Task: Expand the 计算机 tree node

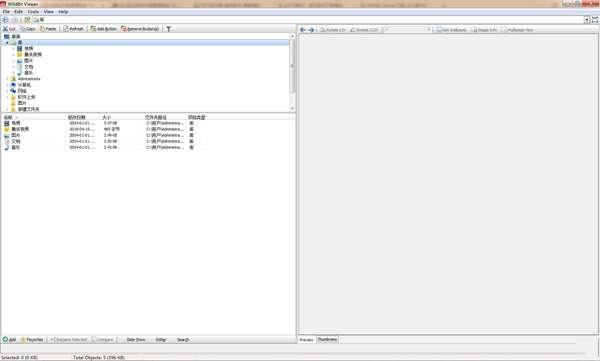Action: pos(7,85)
